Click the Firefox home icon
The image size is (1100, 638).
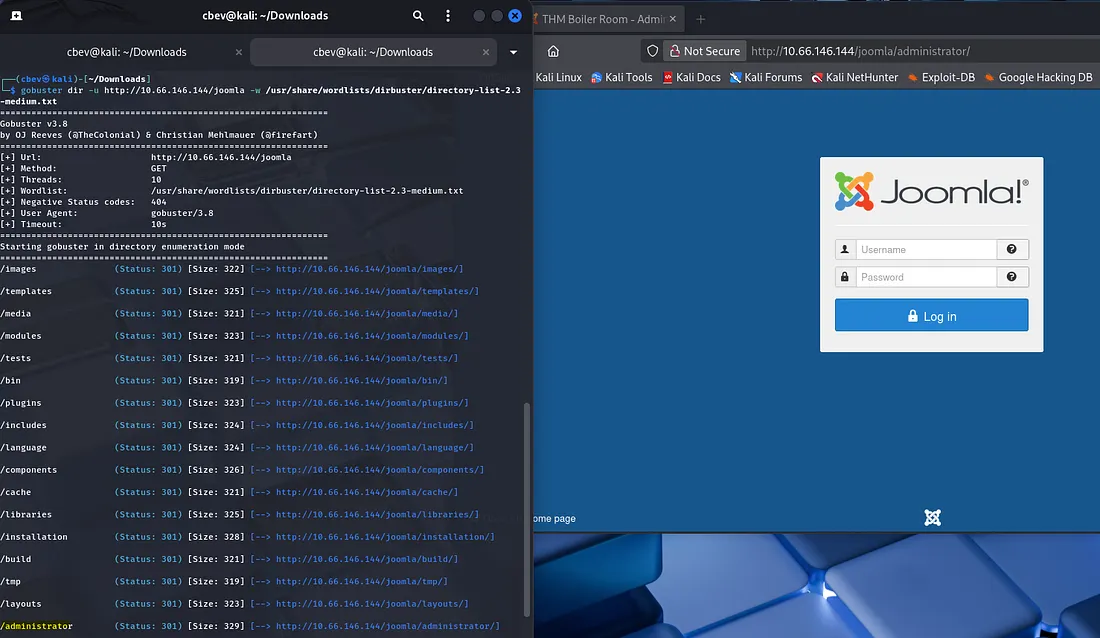(553, 51)
